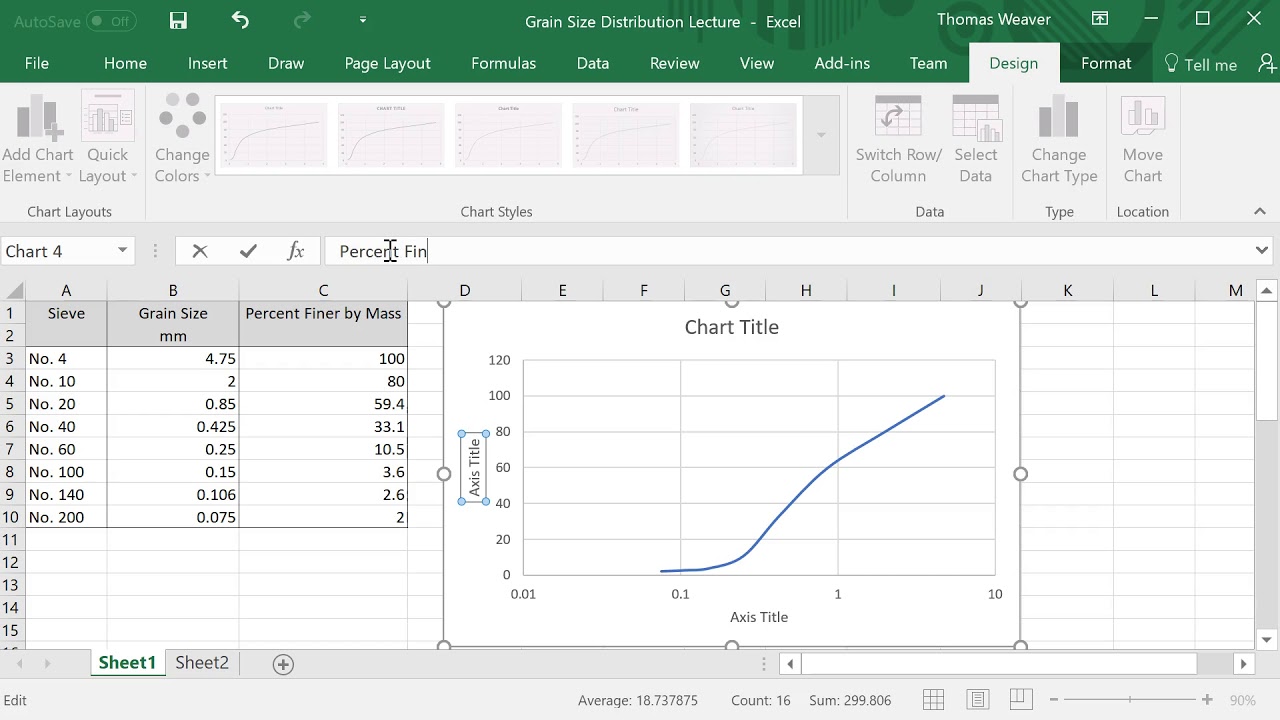Image resolution: width=1280 pixels, height=720 pixels.
Task: Expand the Chart Styles gallery
Action: pyautogui.click(x=821, y=135)
